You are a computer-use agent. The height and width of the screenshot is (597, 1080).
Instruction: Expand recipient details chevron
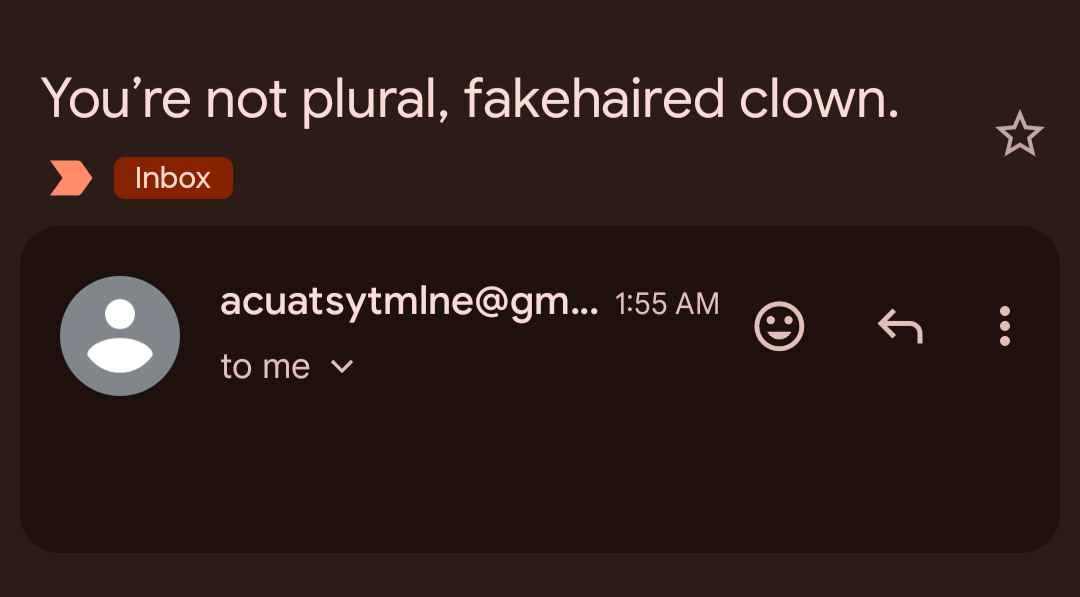click(x=342, y=367)
